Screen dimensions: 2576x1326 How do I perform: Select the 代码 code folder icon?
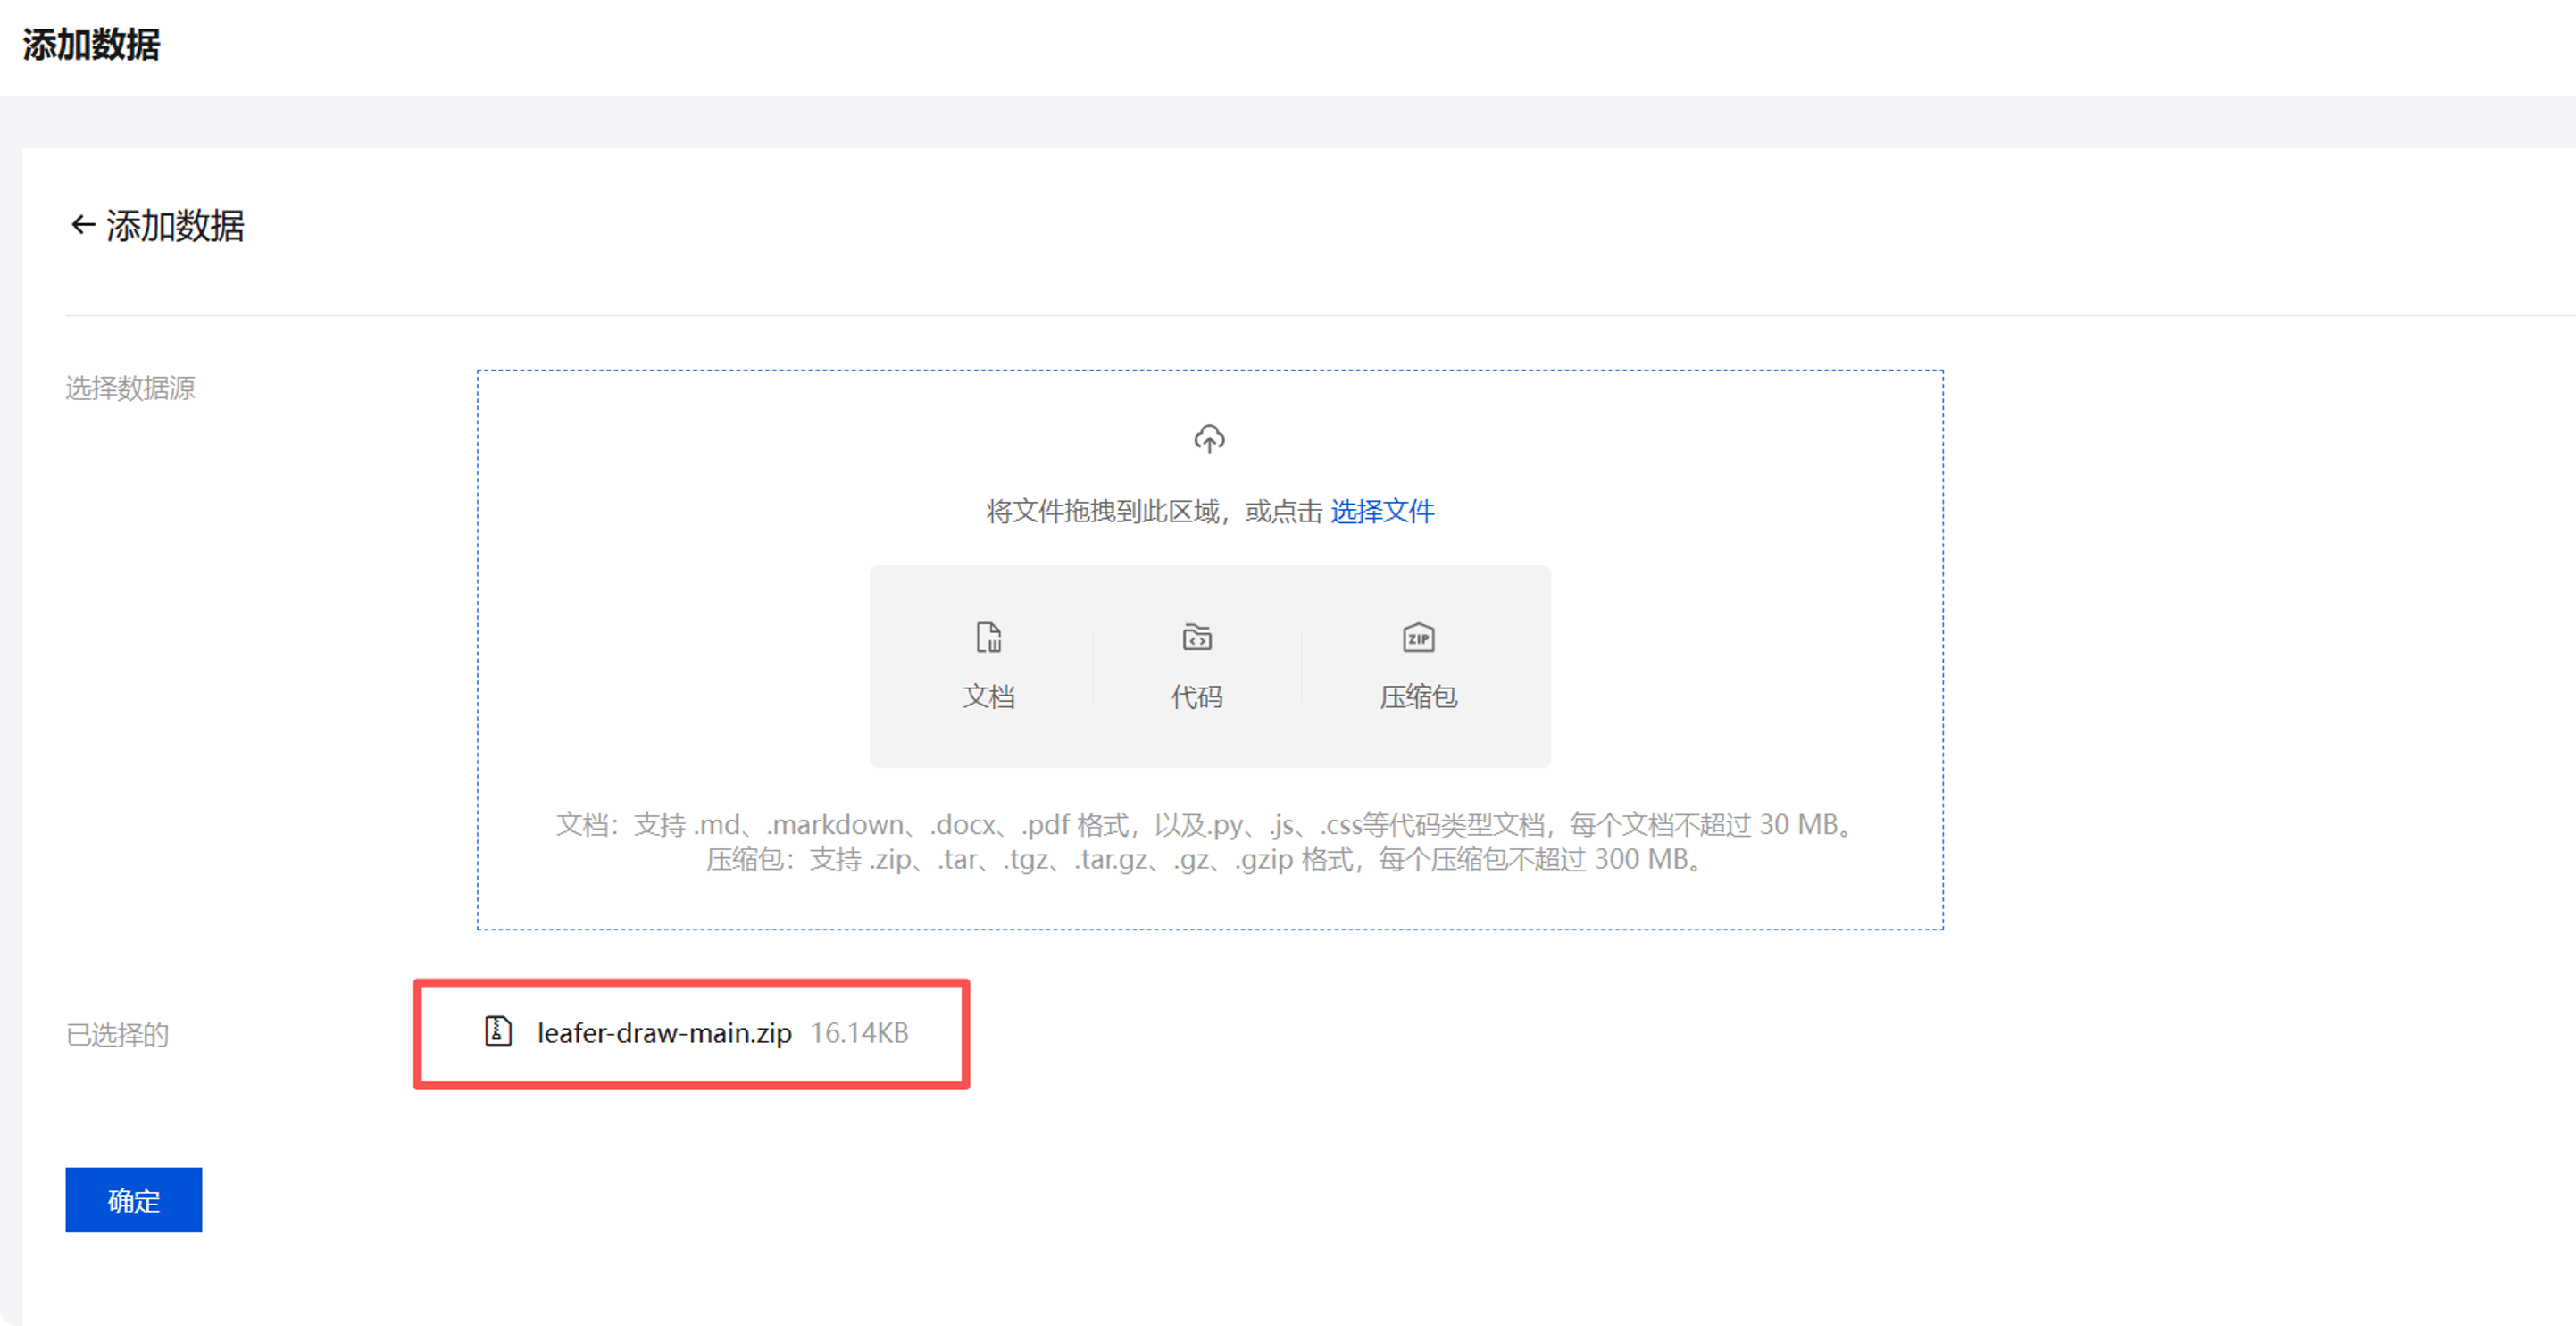(x=1197, y=637)
